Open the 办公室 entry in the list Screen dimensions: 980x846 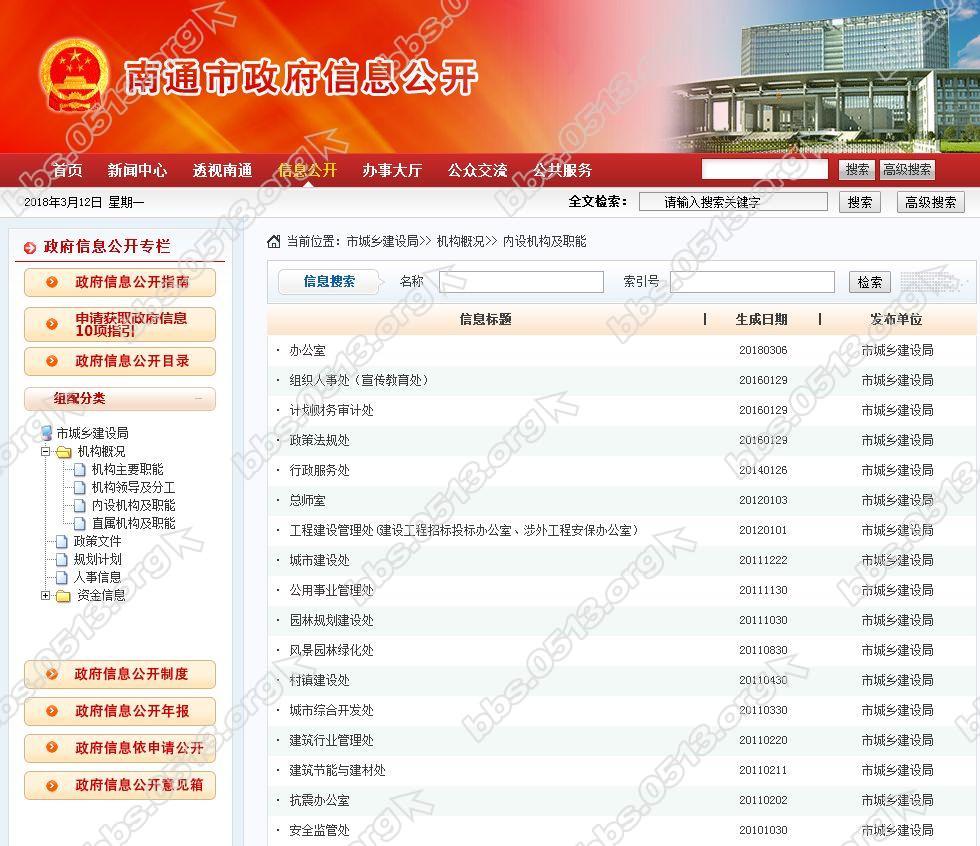click(x=307, y=350)
